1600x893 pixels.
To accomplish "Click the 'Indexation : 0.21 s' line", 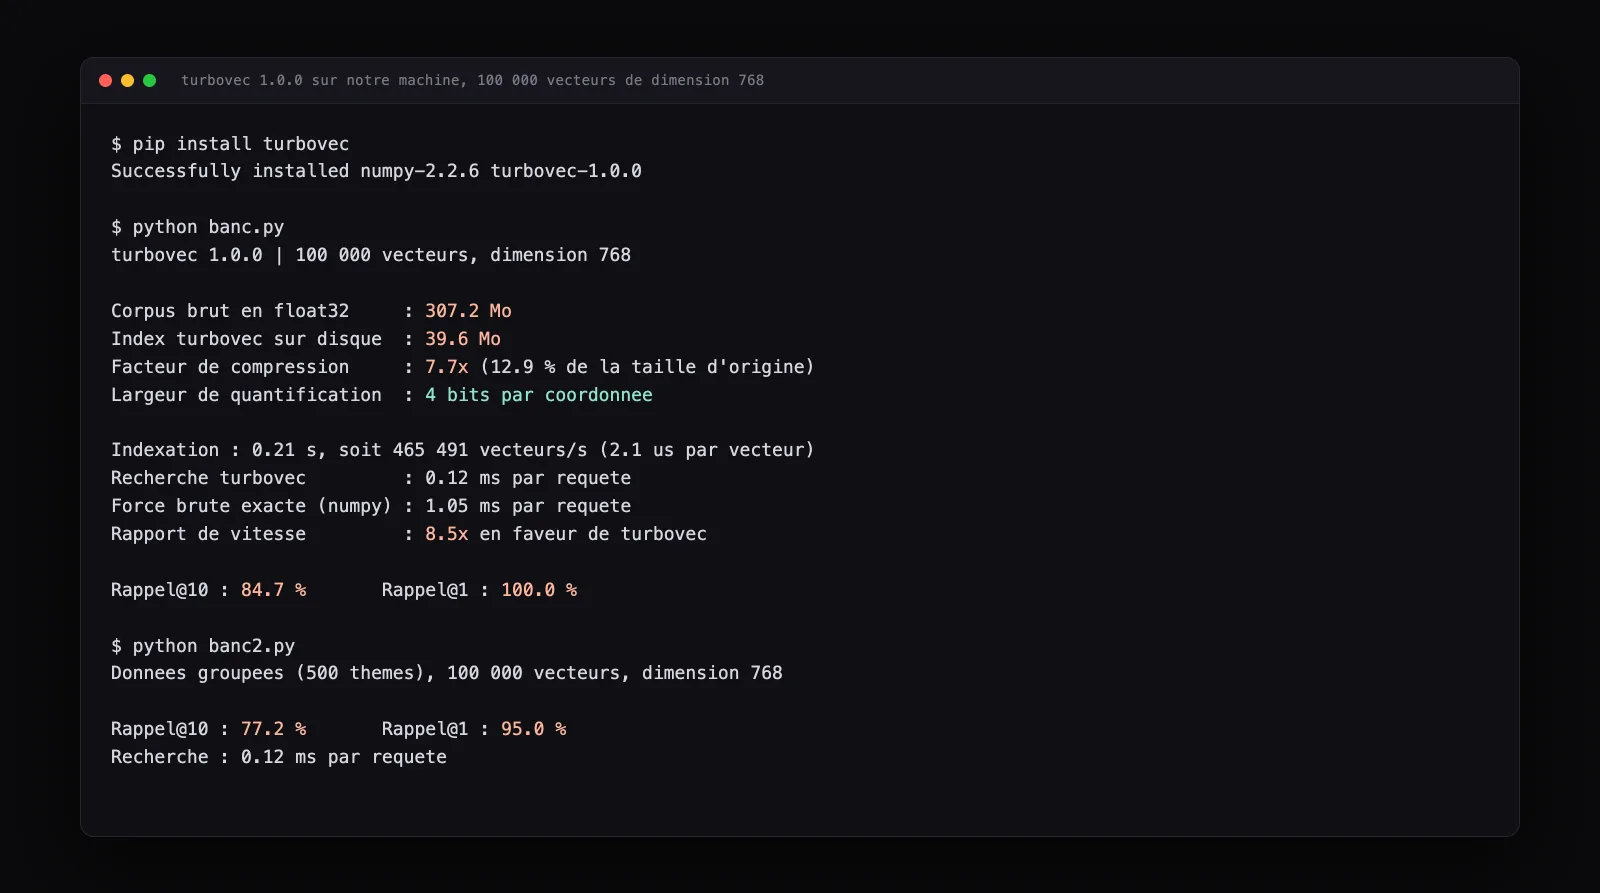I will pos(463,450).
